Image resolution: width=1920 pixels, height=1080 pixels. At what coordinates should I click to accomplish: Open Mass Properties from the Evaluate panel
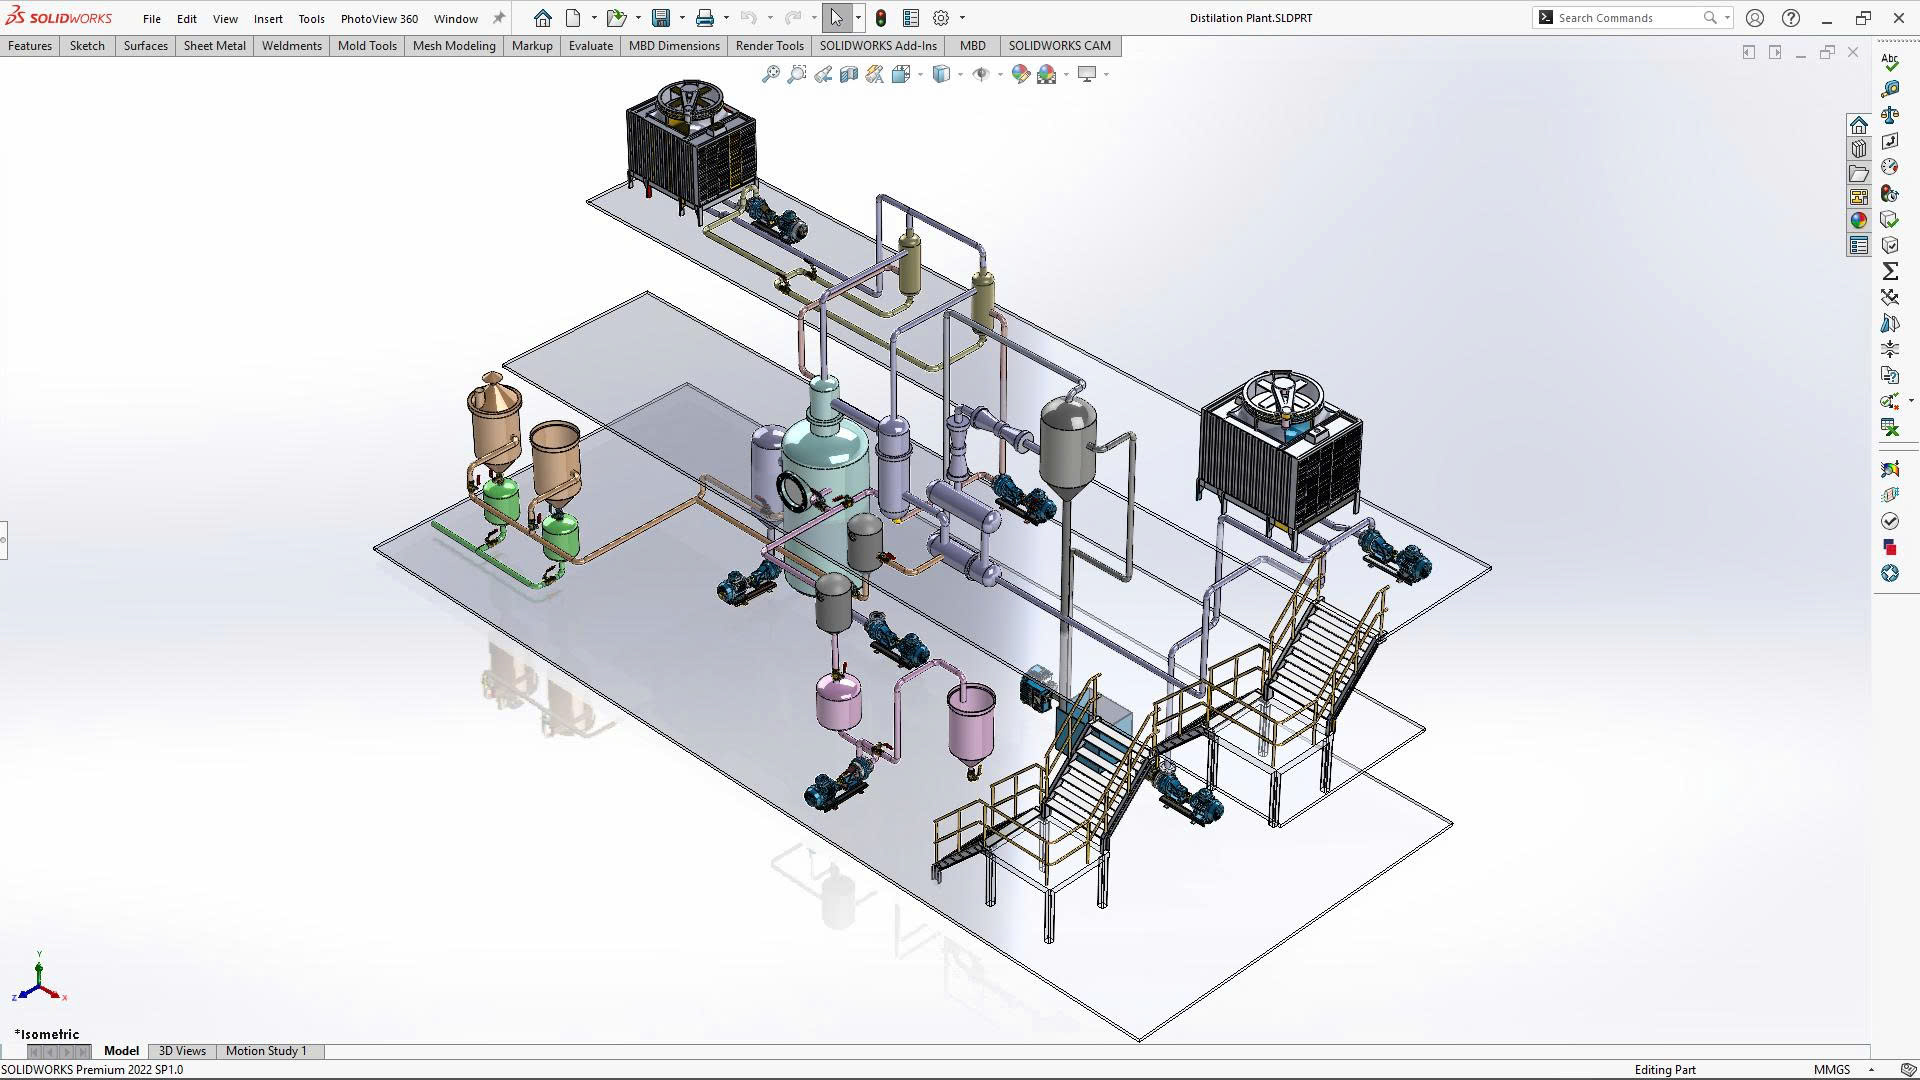coord(1889,114)
